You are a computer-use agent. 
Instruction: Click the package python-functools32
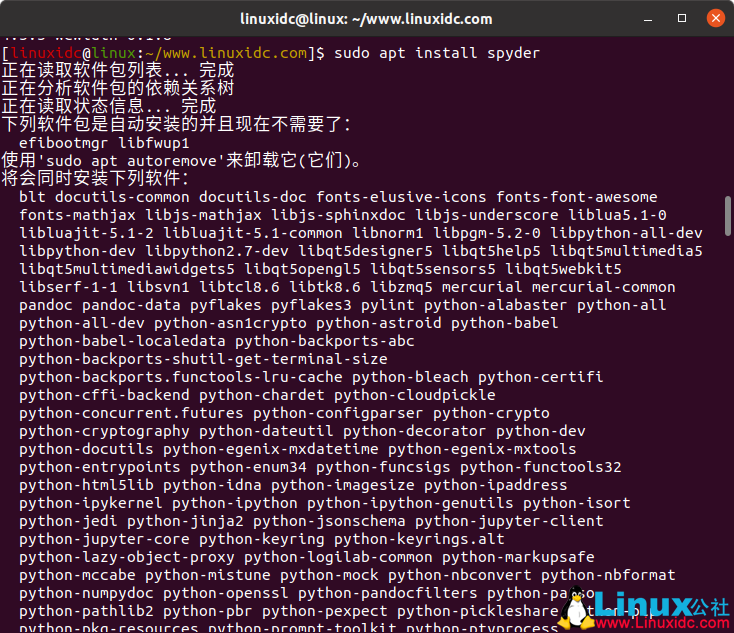(x=541, y=467)
